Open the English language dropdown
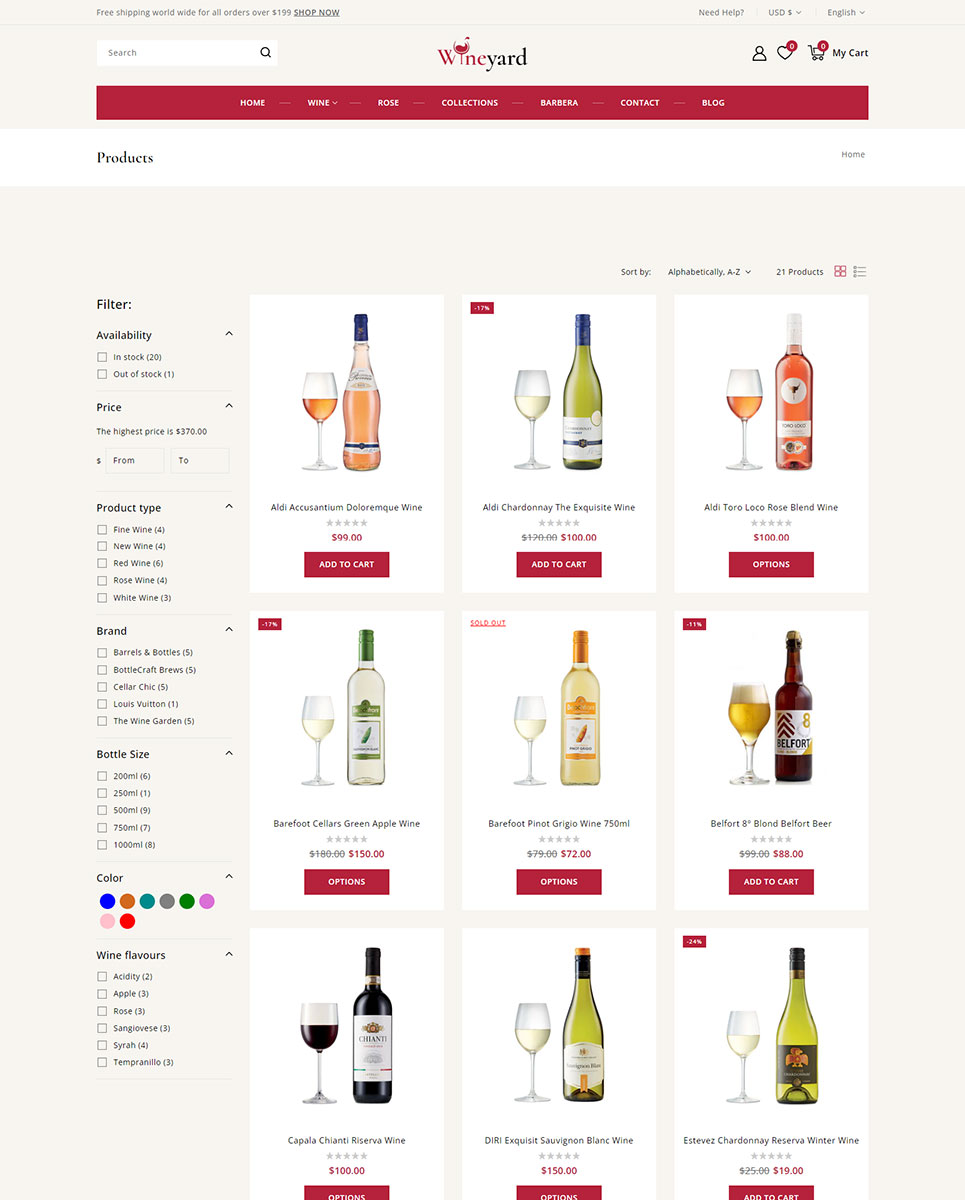The image size is (965, 1200). (x=846, y=12)
